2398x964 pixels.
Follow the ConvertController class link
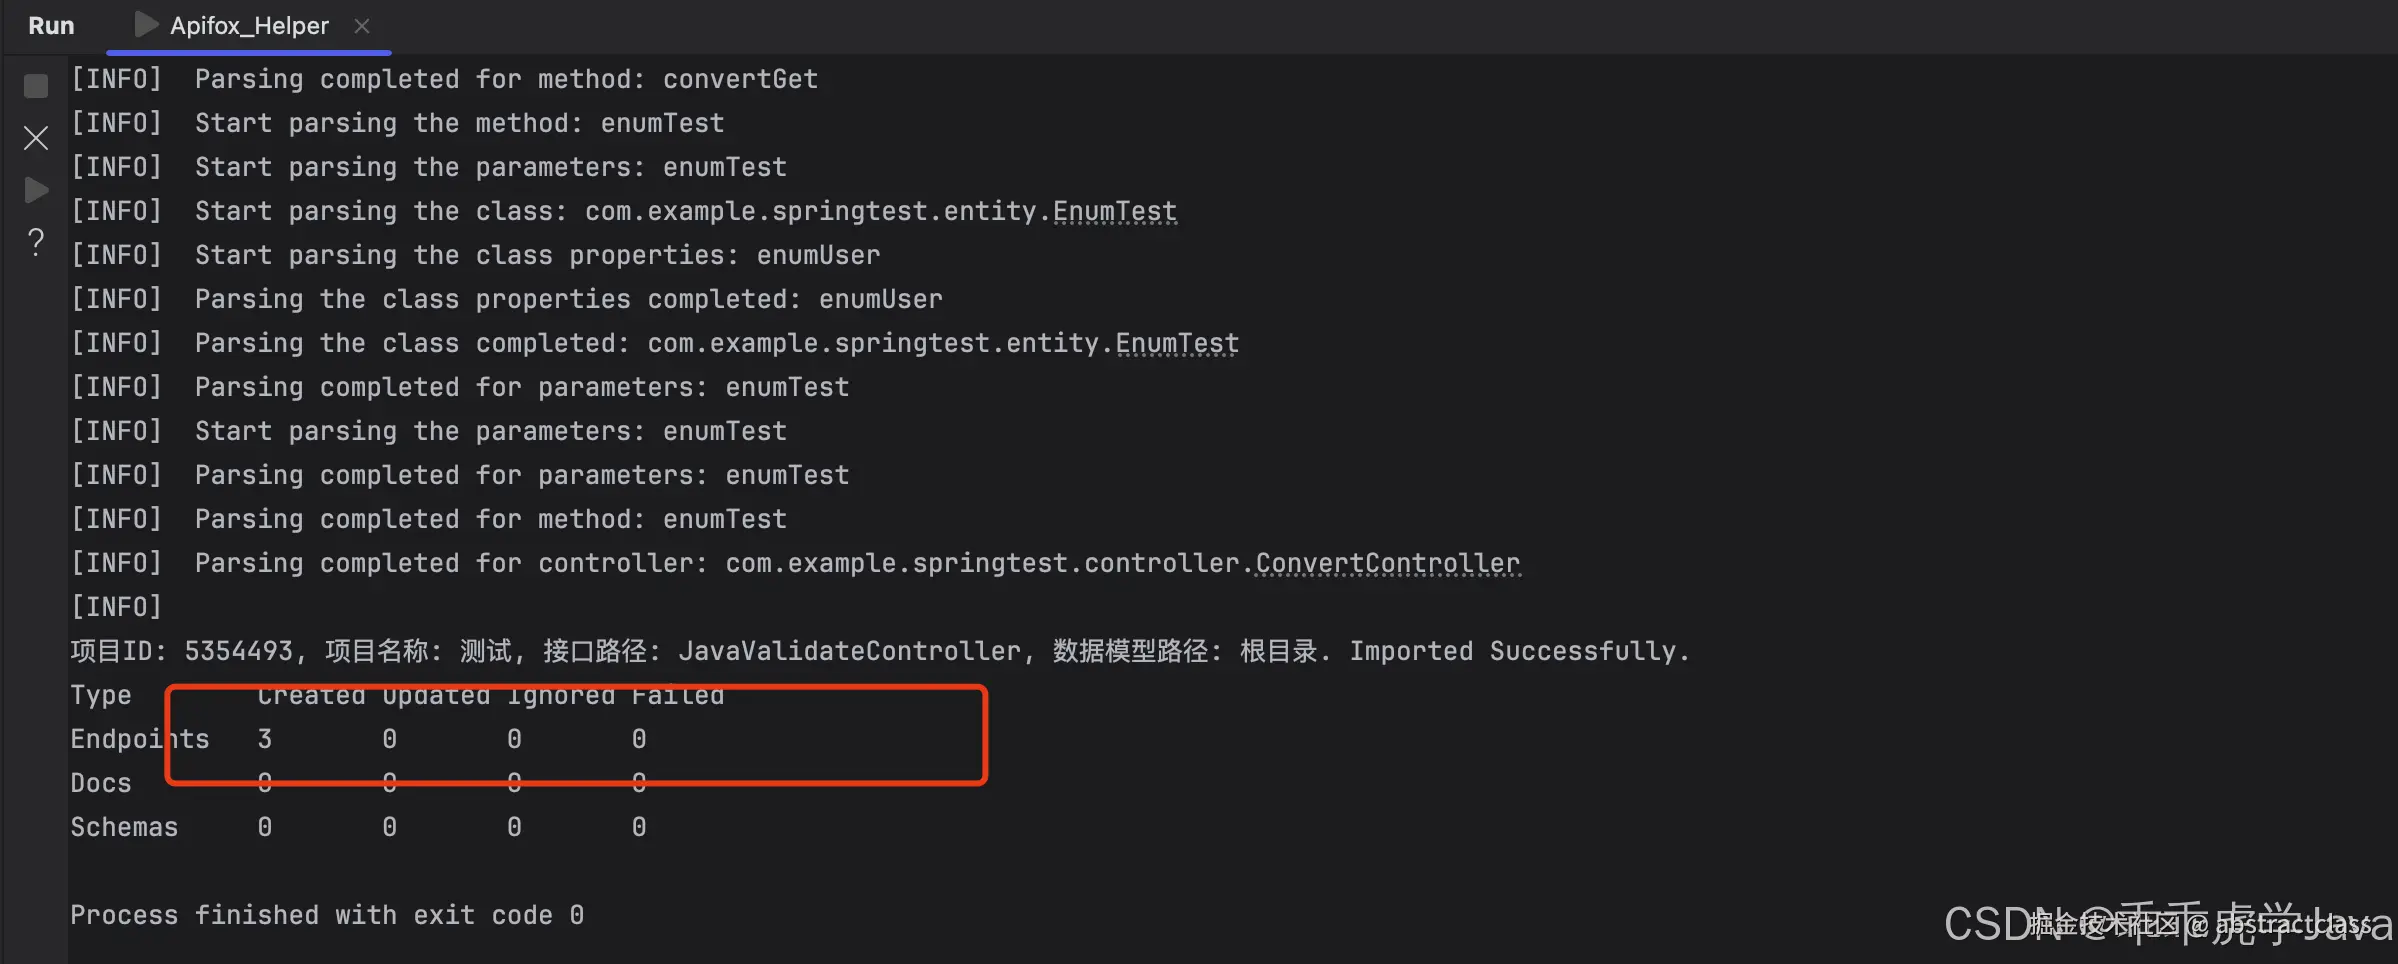(1387, 563)
